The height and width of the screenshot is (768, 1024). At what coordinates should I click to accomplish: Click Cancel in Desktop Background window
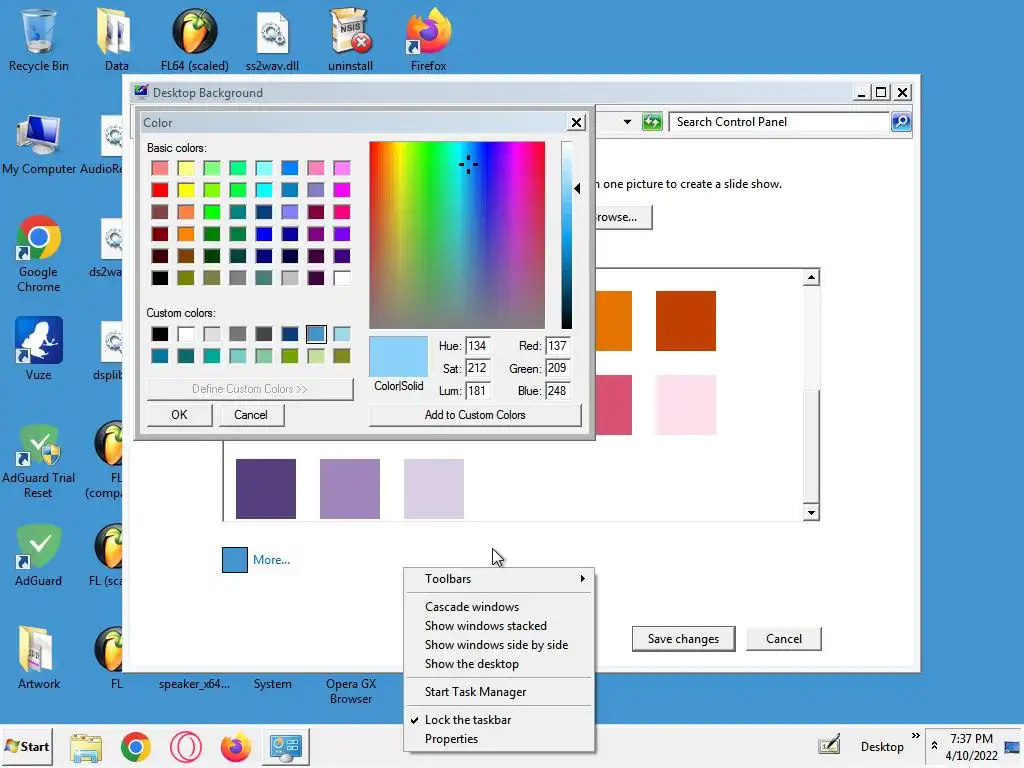(784, 639)
